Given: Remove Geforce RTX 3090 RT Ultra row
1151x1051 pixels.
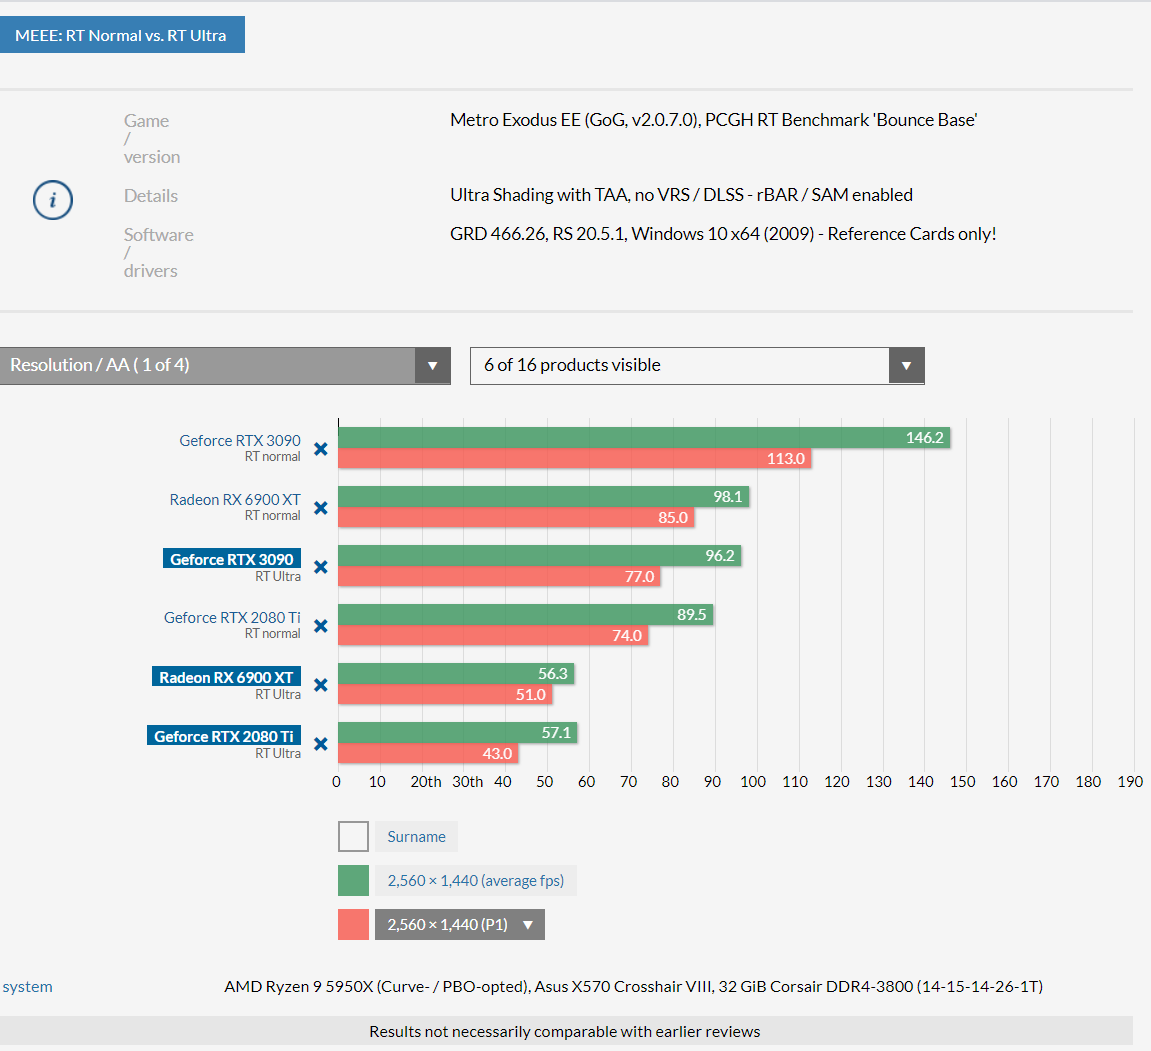Looking at the screenshot, I should click(x=321, y=567).
